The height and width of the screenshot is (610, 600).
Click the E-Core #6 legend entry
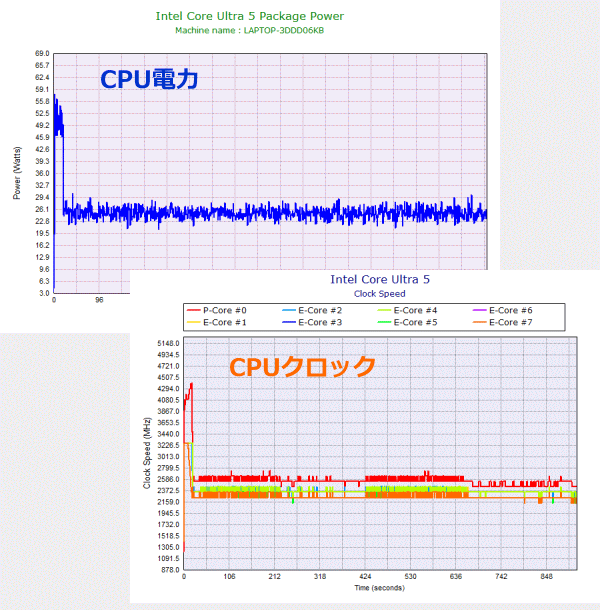click(503, 310)
